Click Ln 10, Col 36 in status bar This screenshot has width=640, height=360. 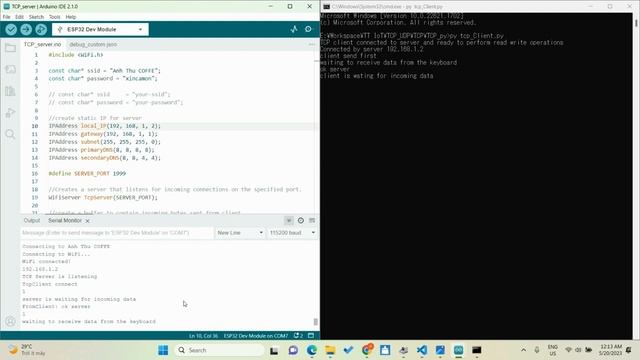point(203,336)
